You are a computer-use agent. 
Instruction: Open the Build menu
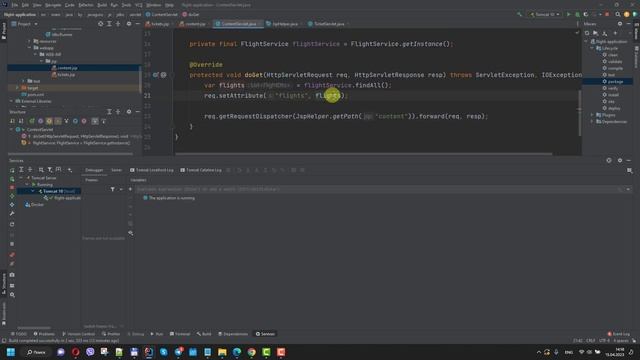pyautogui.click(x=102, y=5)
